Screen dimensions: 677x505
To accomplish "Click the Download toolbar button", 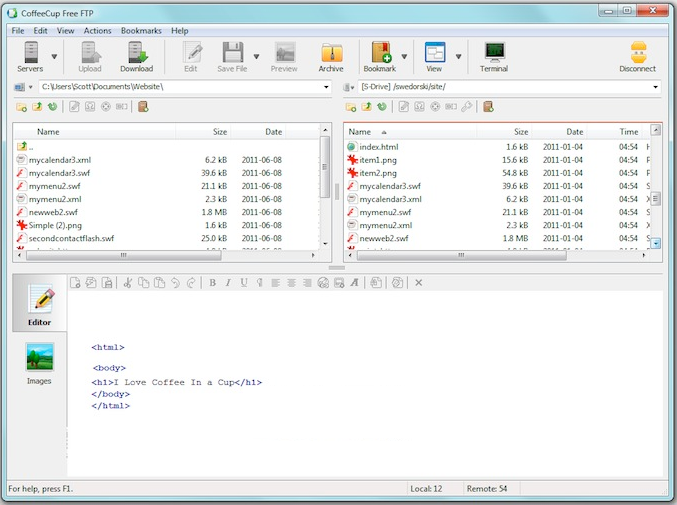I will click(x=137, y=56).
